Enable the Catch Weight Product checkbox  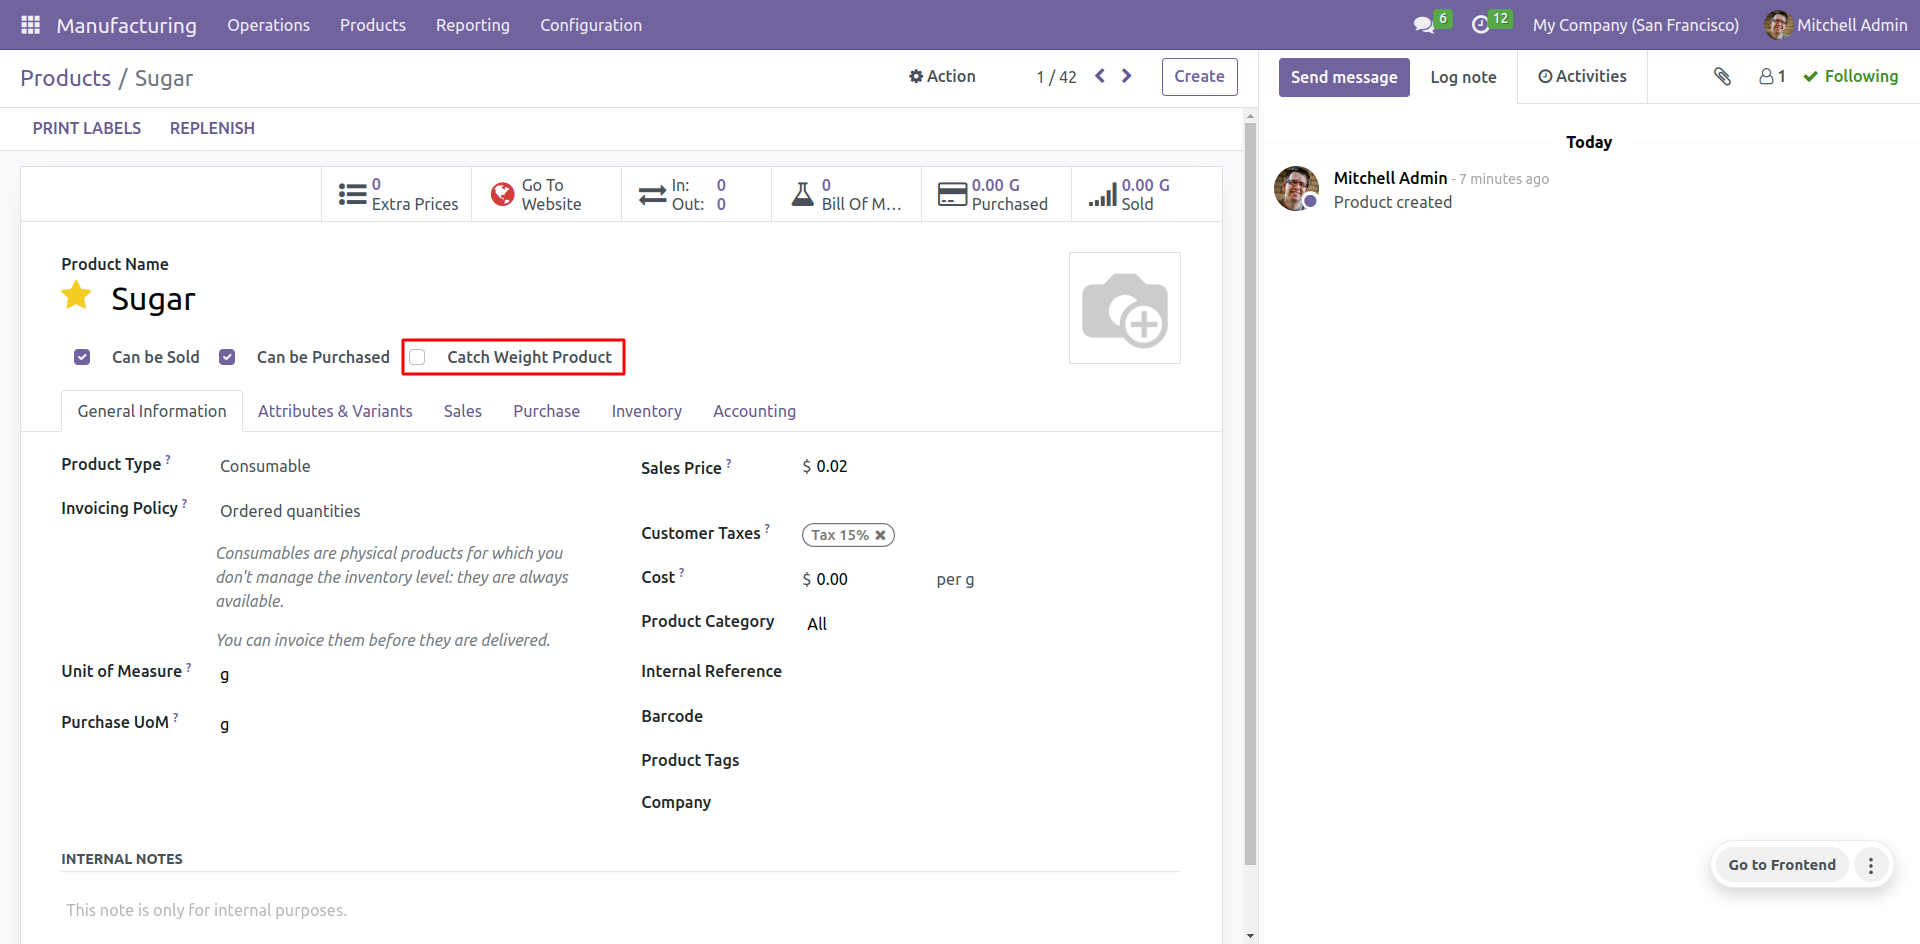tap(418, 357)
